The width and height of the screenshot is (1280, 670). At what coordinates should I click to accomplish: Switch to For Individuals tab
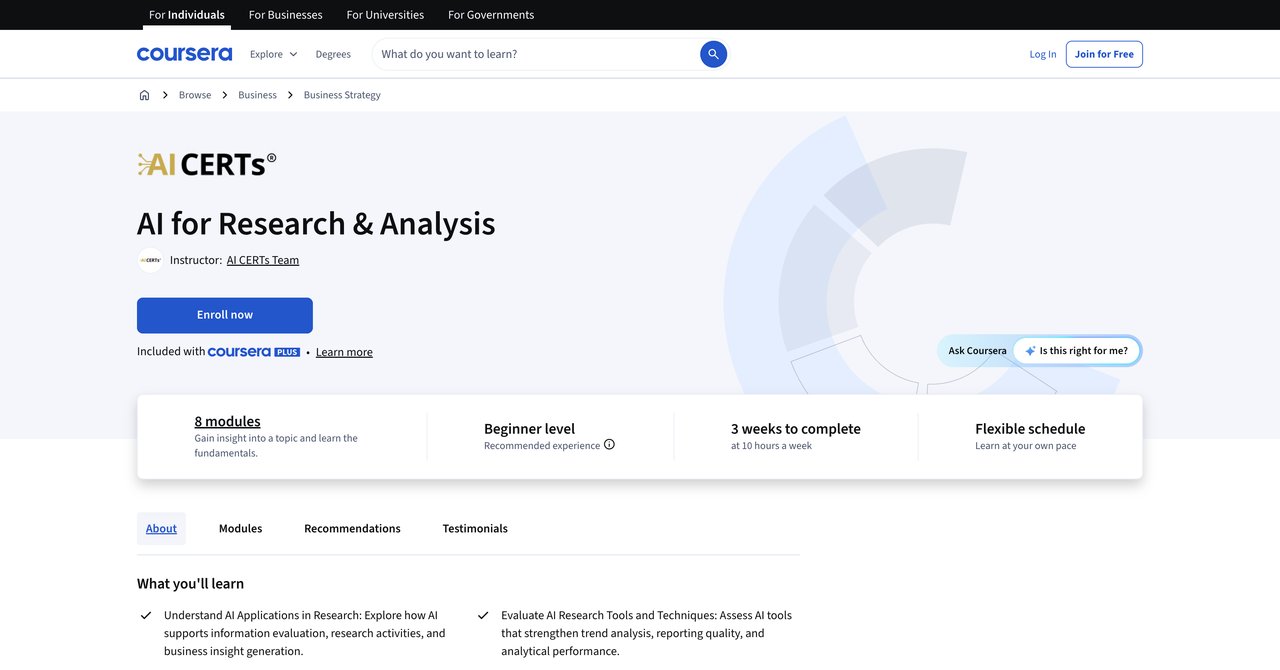coord(187,15)
